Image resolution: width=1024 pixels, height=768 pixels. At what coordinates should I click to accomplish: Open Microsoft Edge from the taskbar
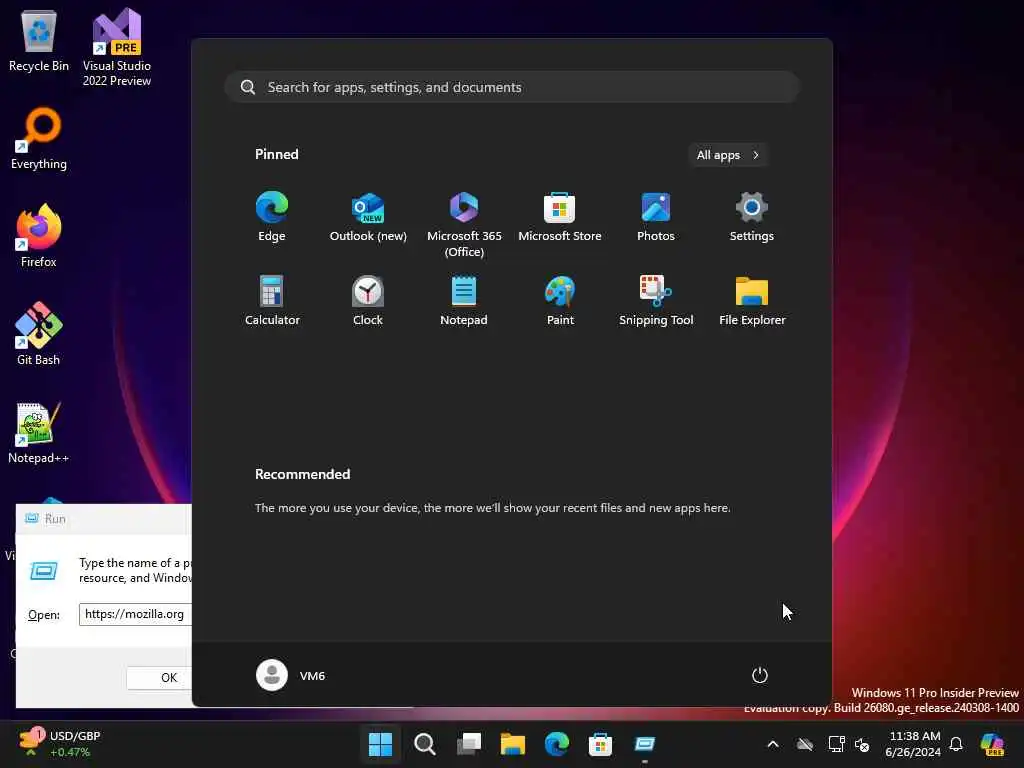(x=556, y=744)
